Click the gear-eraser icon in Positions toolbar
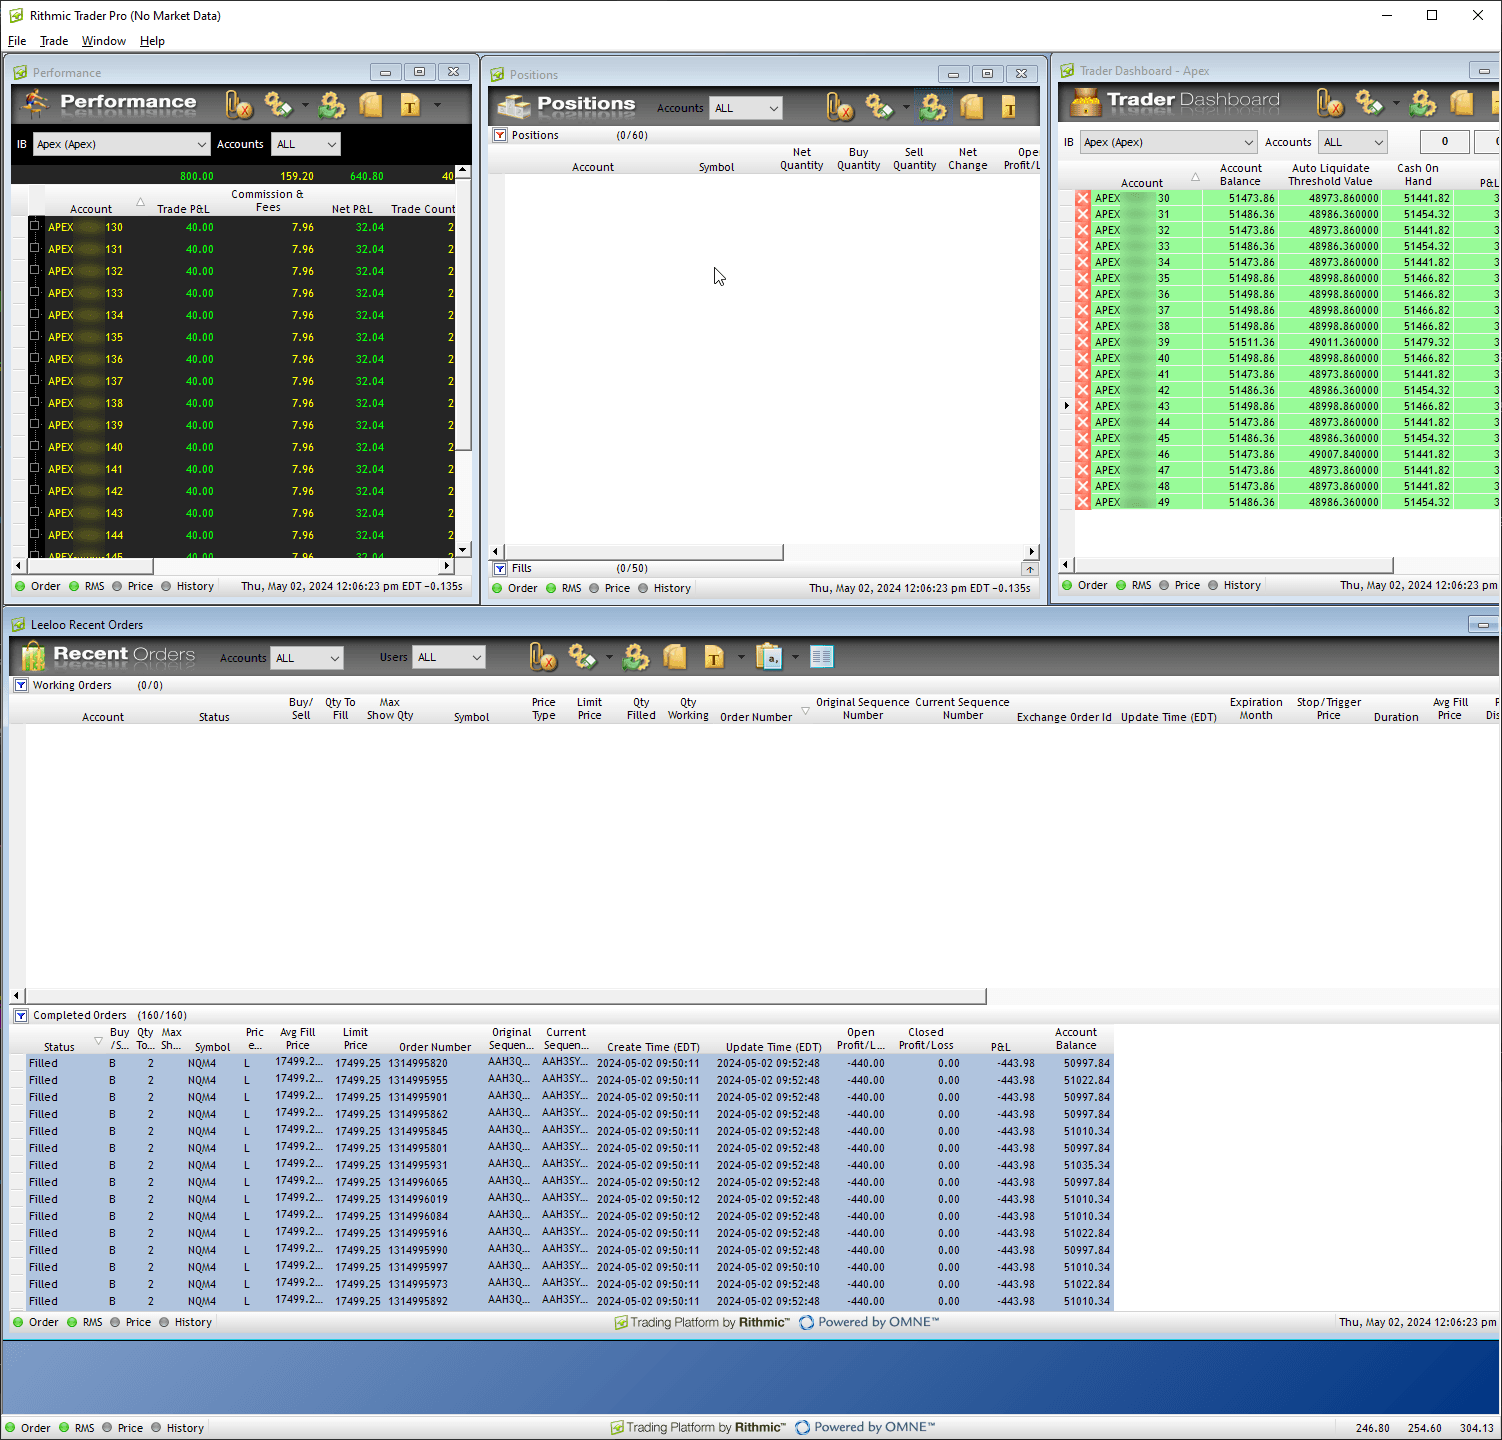 879,106
